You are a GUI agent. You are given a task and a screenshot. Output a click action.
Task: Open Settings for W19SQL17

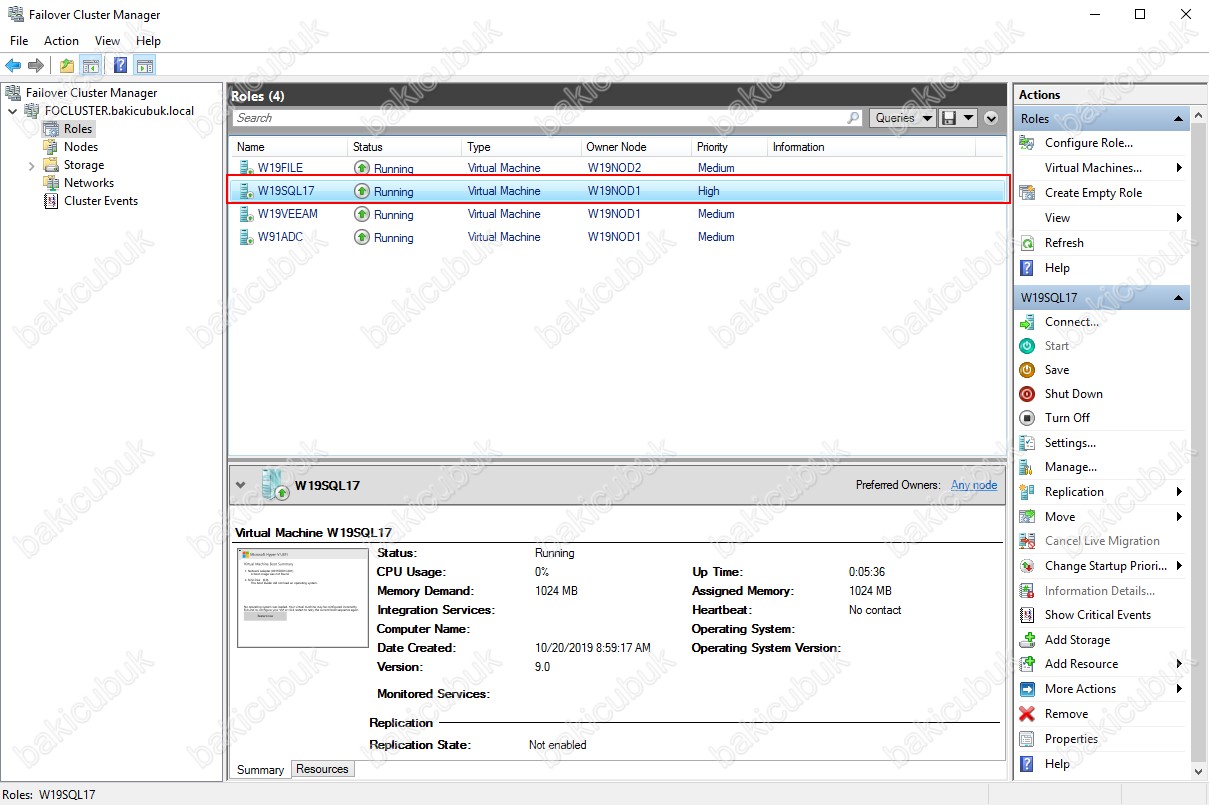pyautogui.click(x=1070, y=443)
